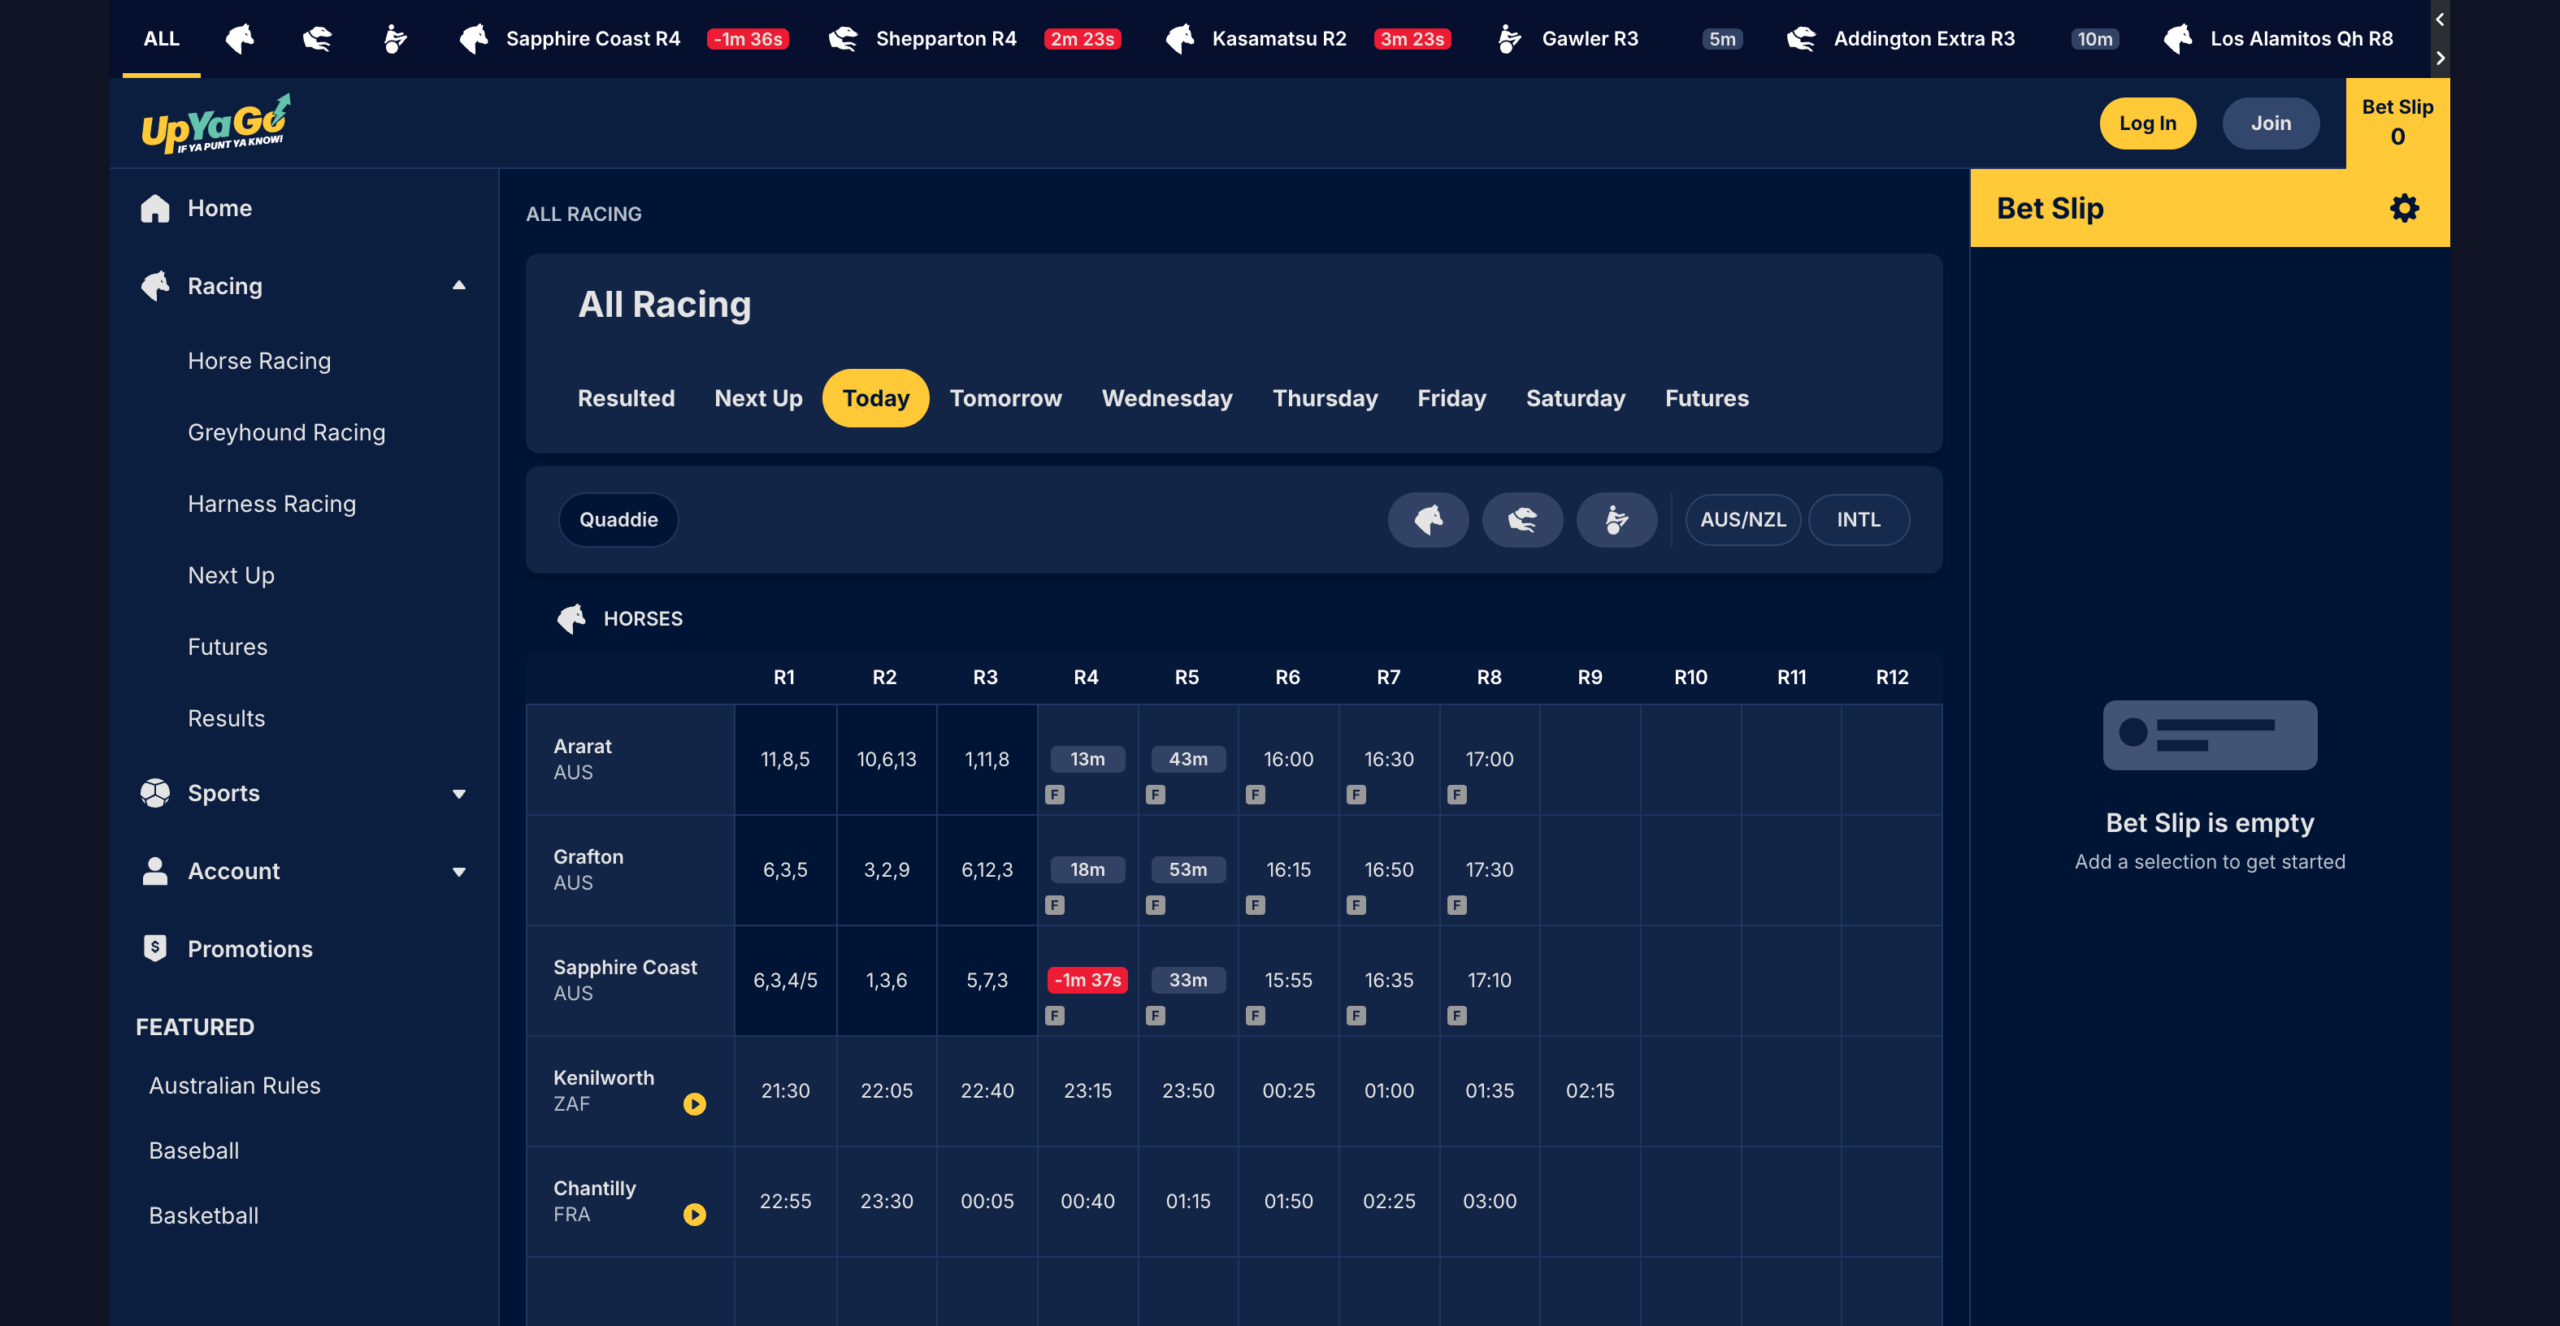Open Sapphire Coast R4 race cell
Viewport: 2560px width, 1326px height.
[1087, 980]
